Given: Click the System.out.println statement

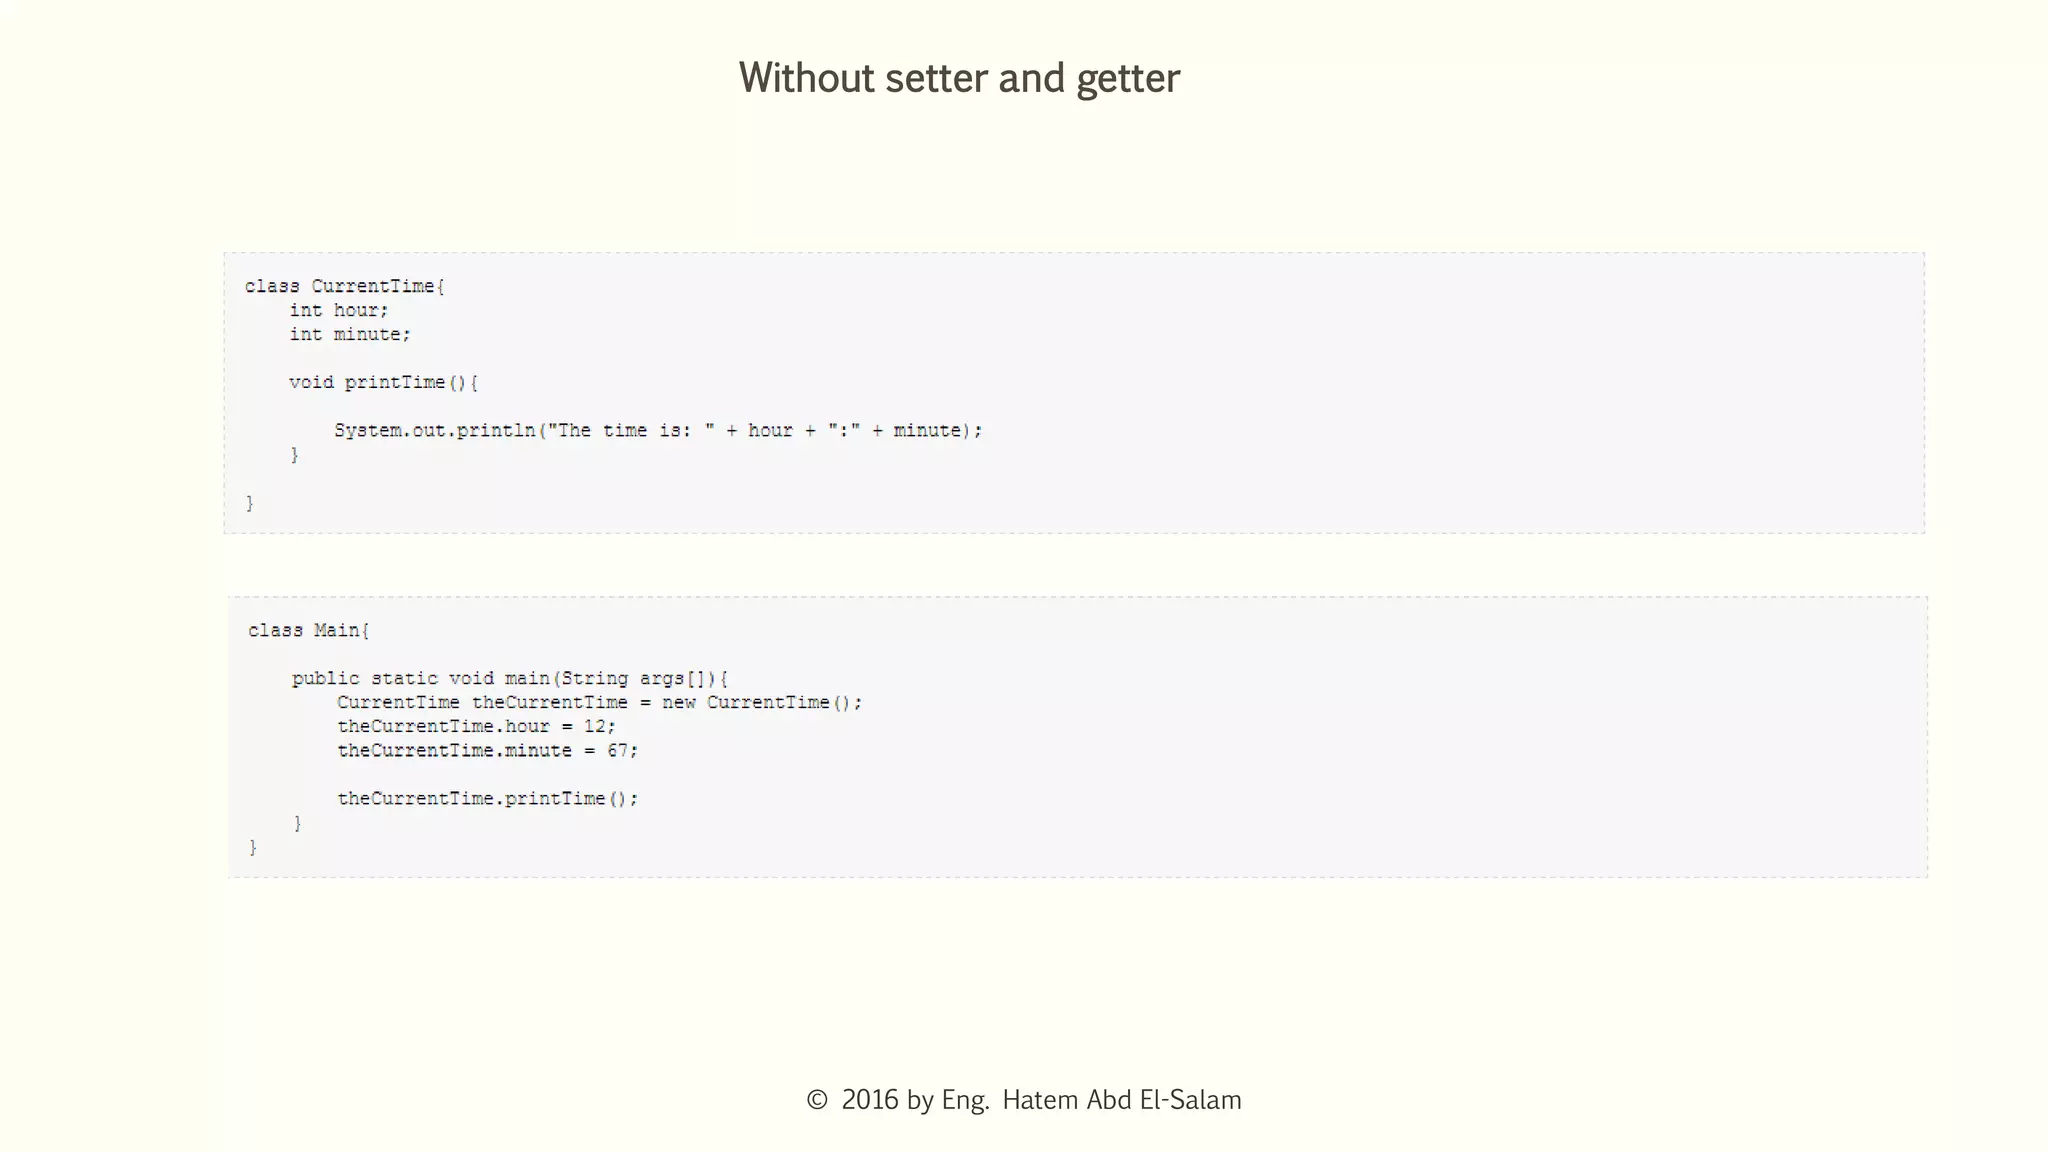Looking at the screenshot, I should pos(658,430).
